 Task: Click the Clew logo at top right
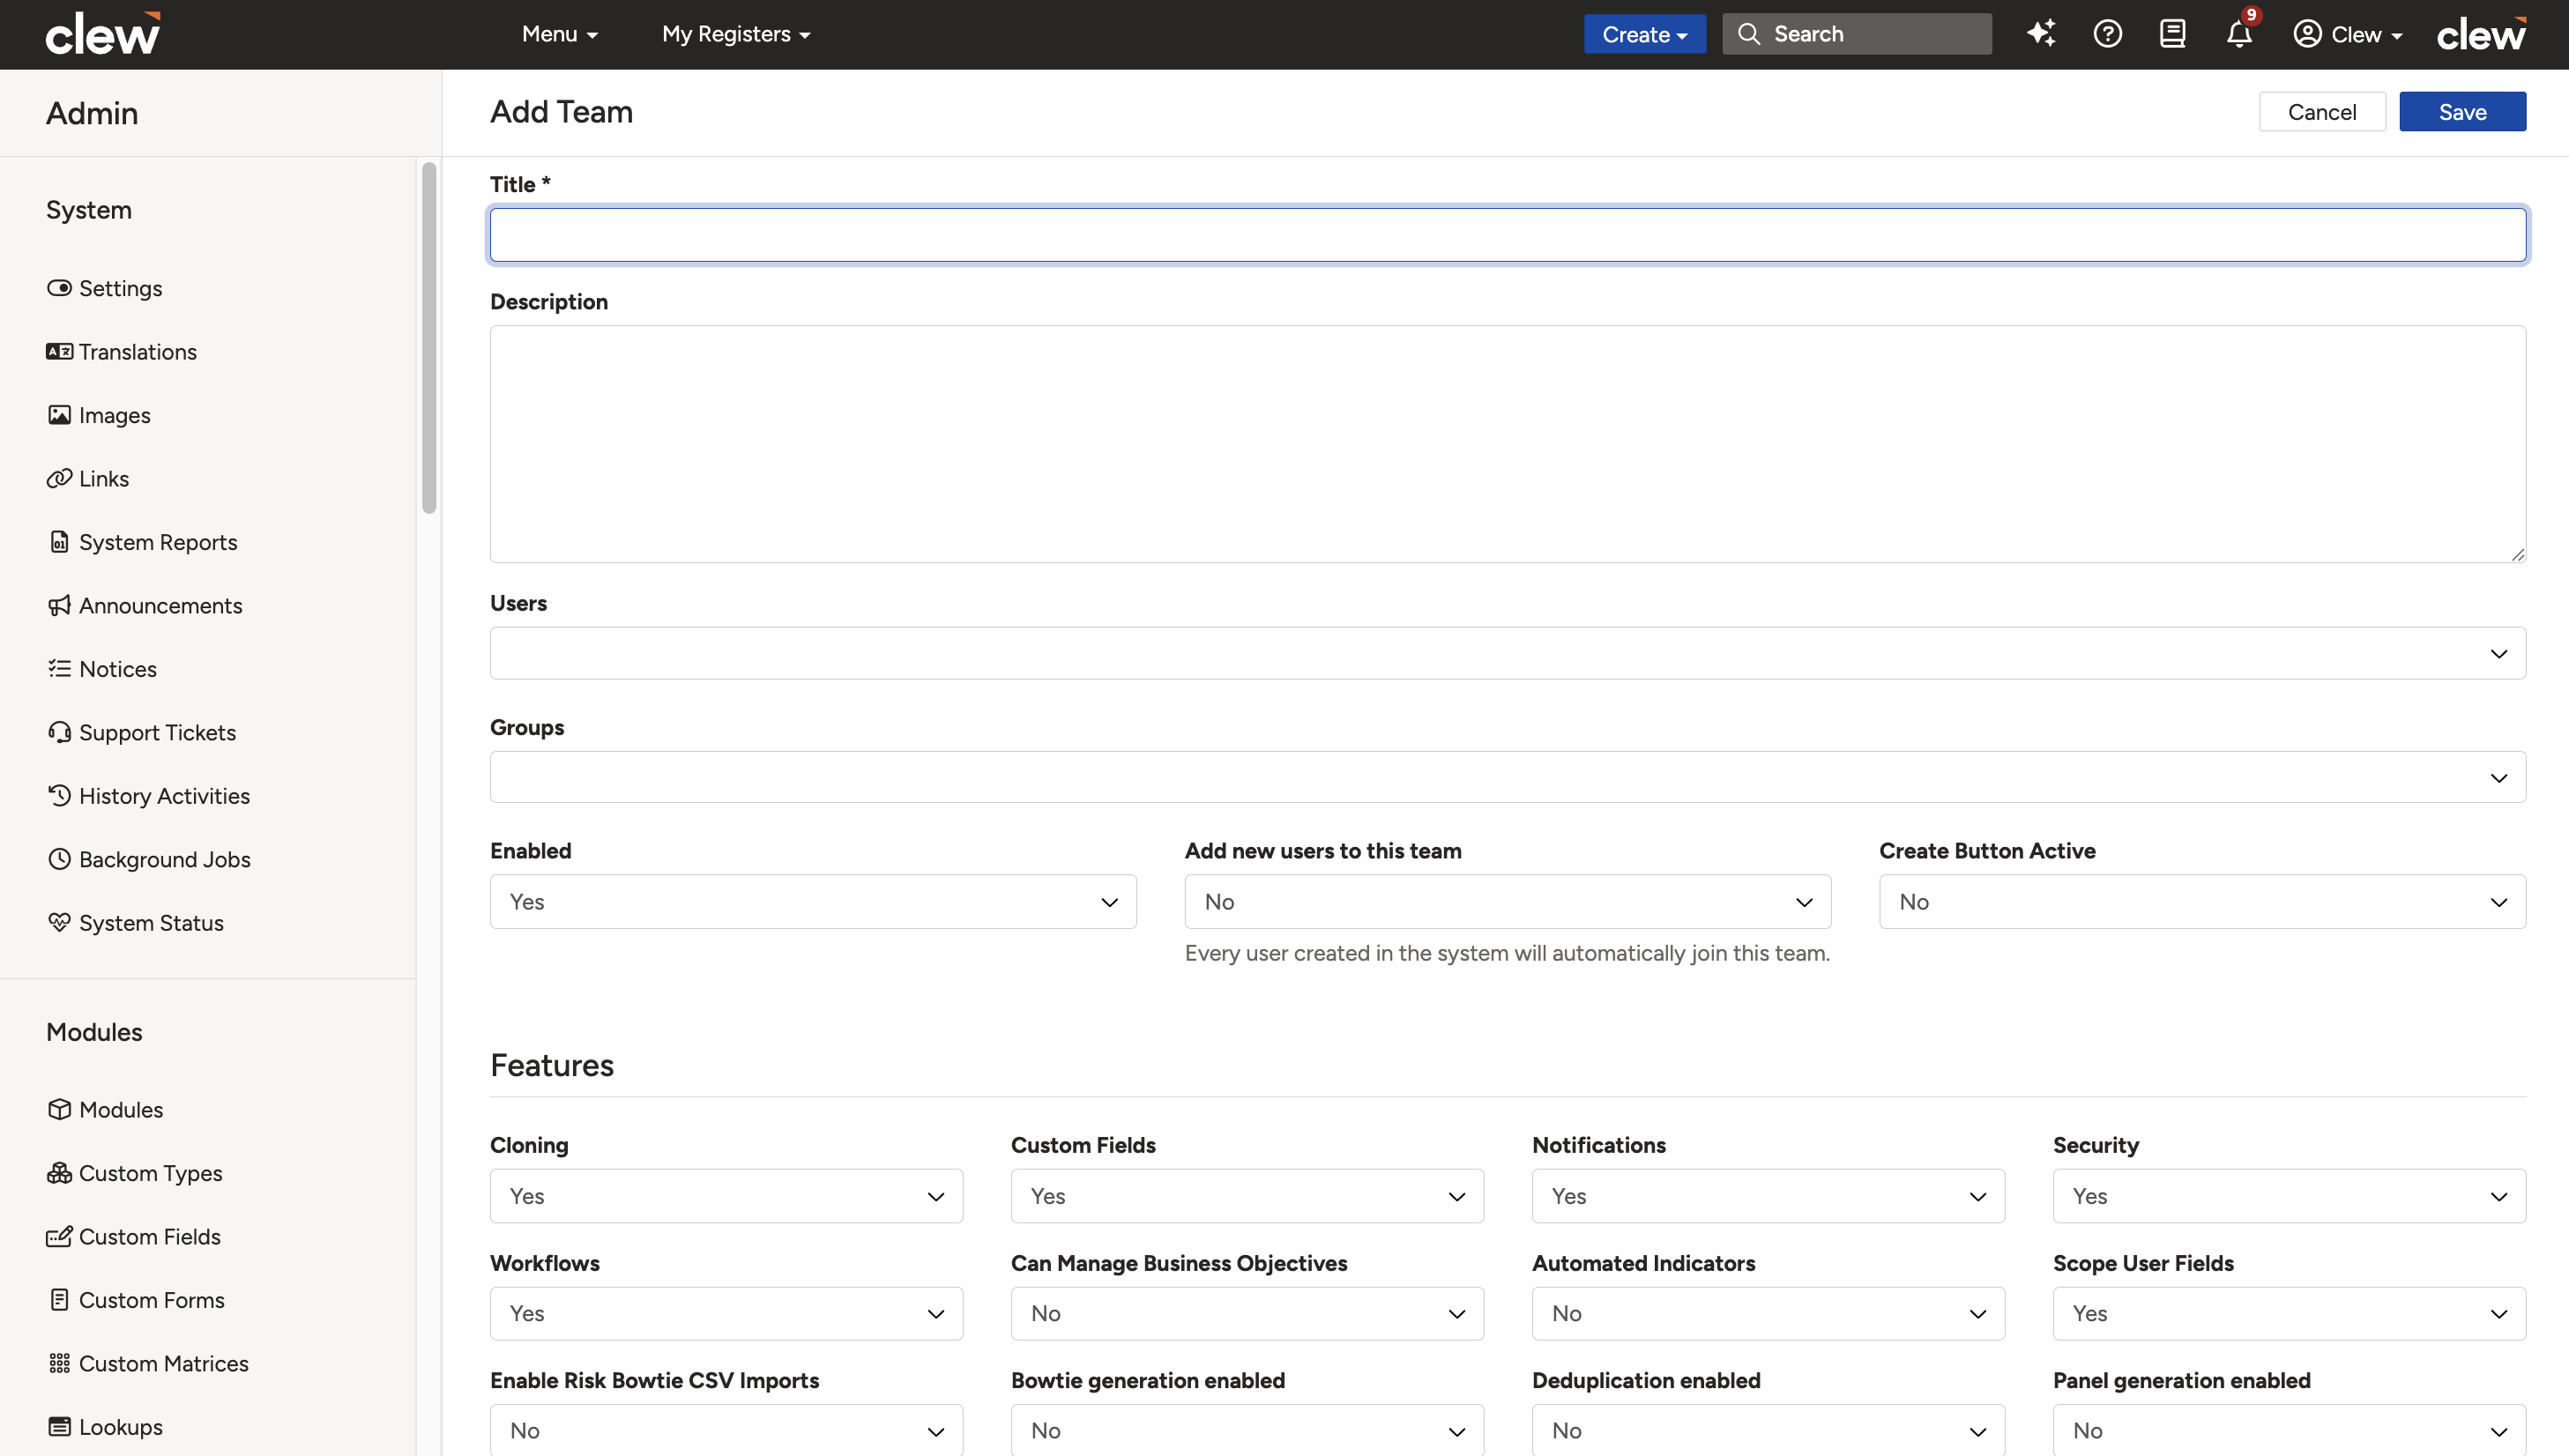[x=2481, y=34]
